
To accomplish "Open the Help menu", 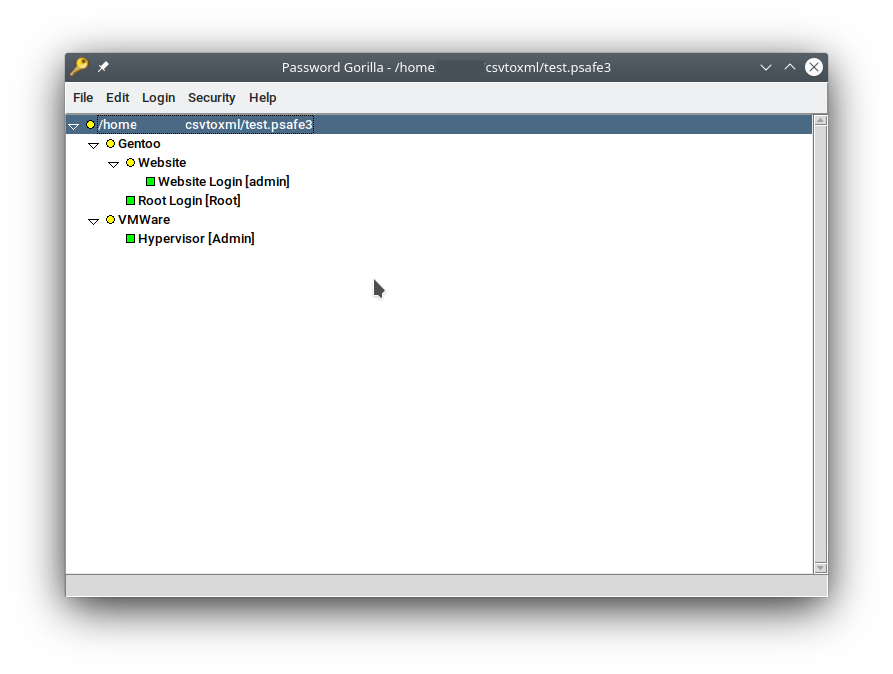I will coord(263,97).
